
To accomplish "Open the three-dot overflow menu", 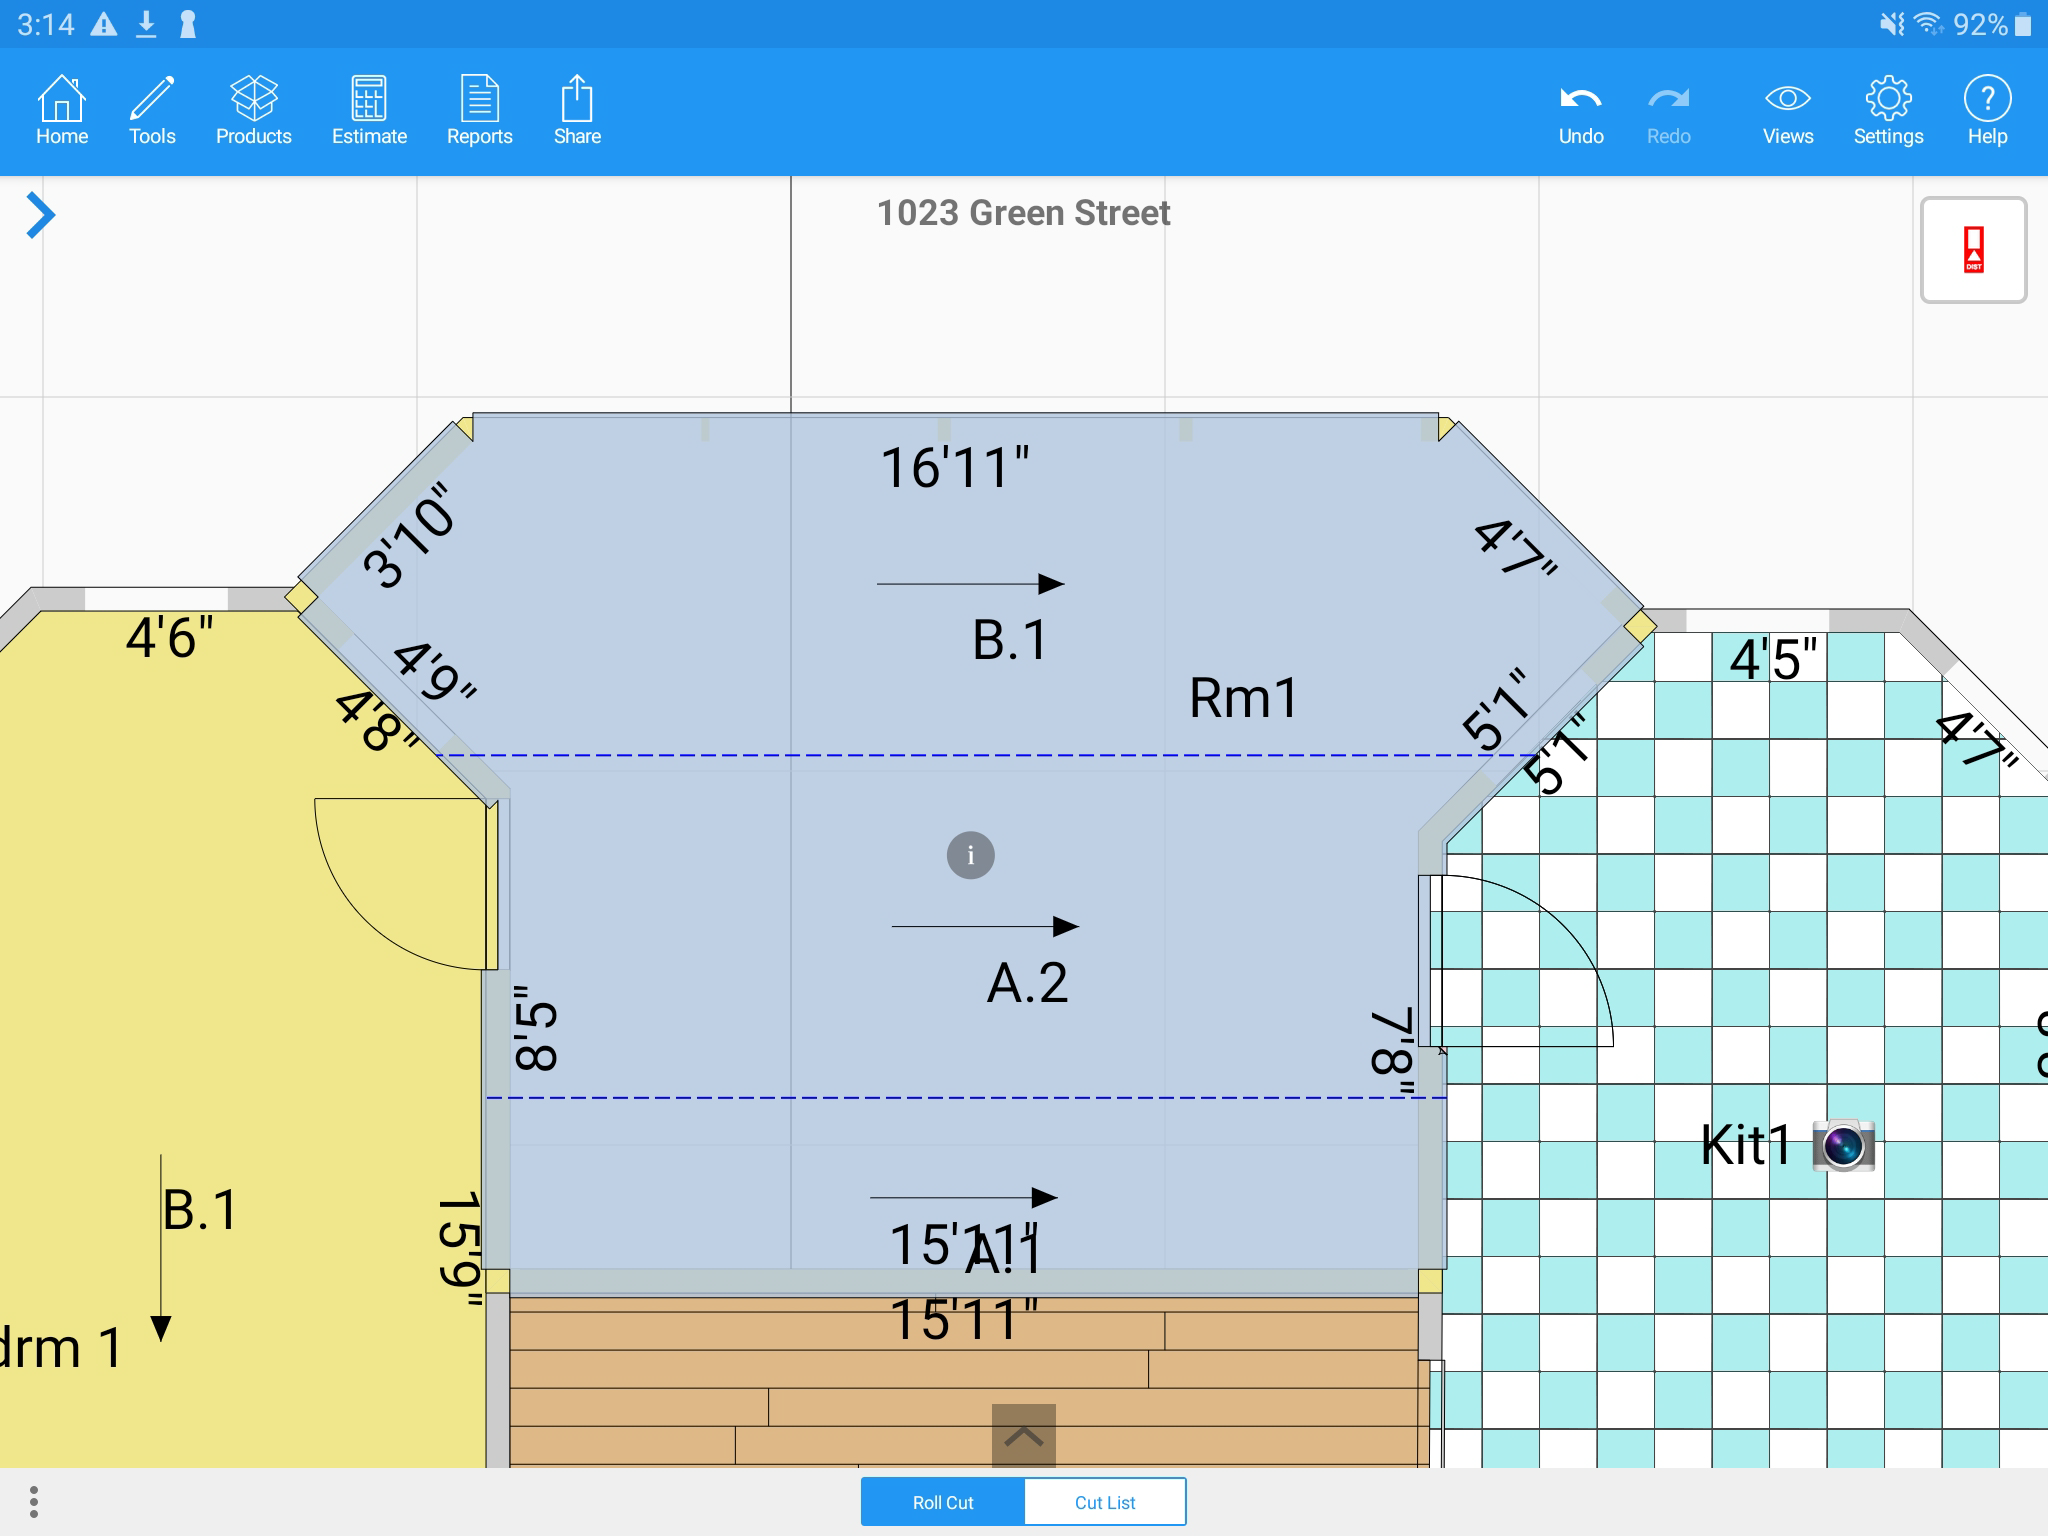I will 34,1502.
